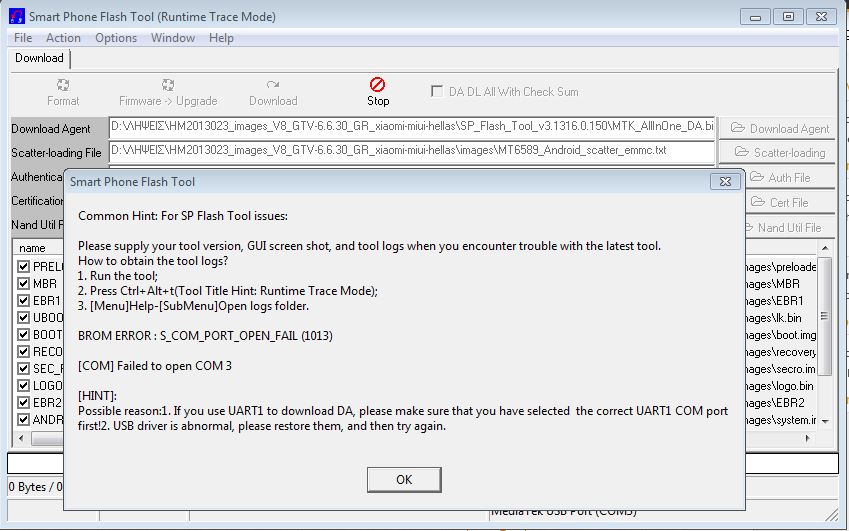Uncheck the LOGO partition checkbox
This screenshot has height=531, width=849.
click(x=23, y=385)
